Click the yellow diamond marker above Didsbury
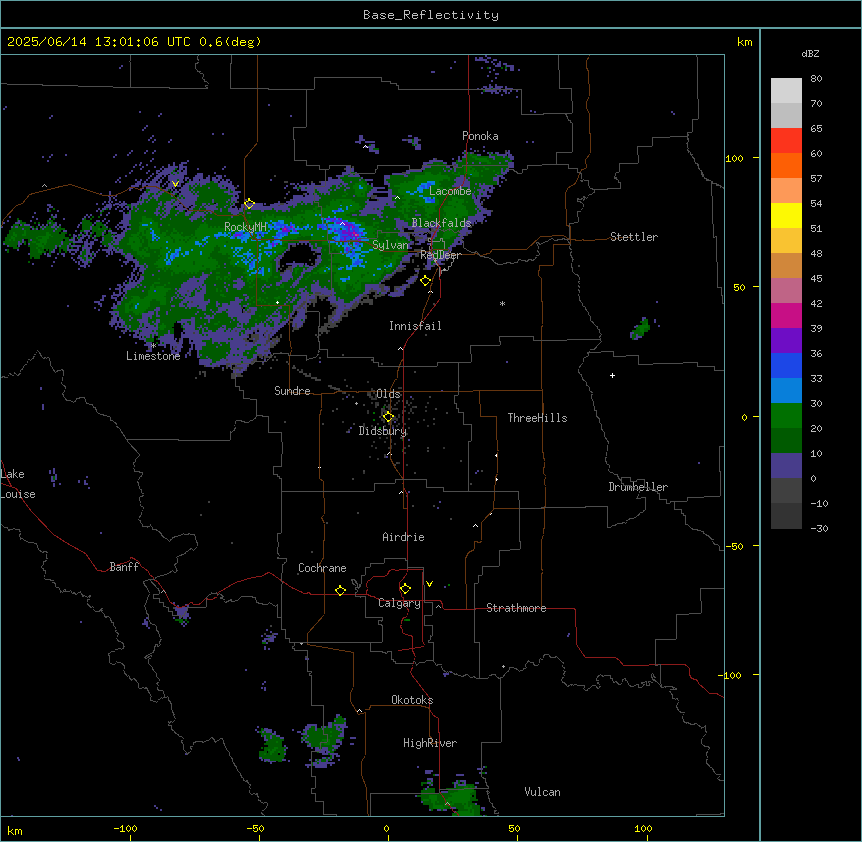The height and width of the screenshot is (842, 862). 388,417
